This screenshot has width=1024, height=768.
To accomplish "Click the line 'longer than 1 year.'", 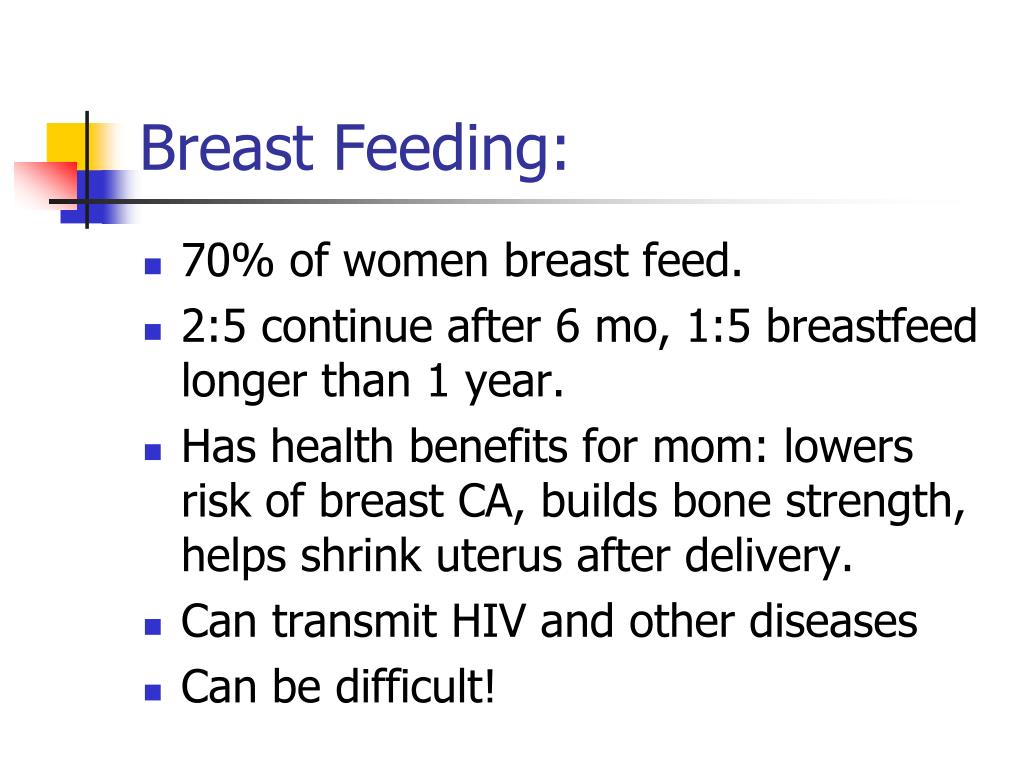I will 372,381.
